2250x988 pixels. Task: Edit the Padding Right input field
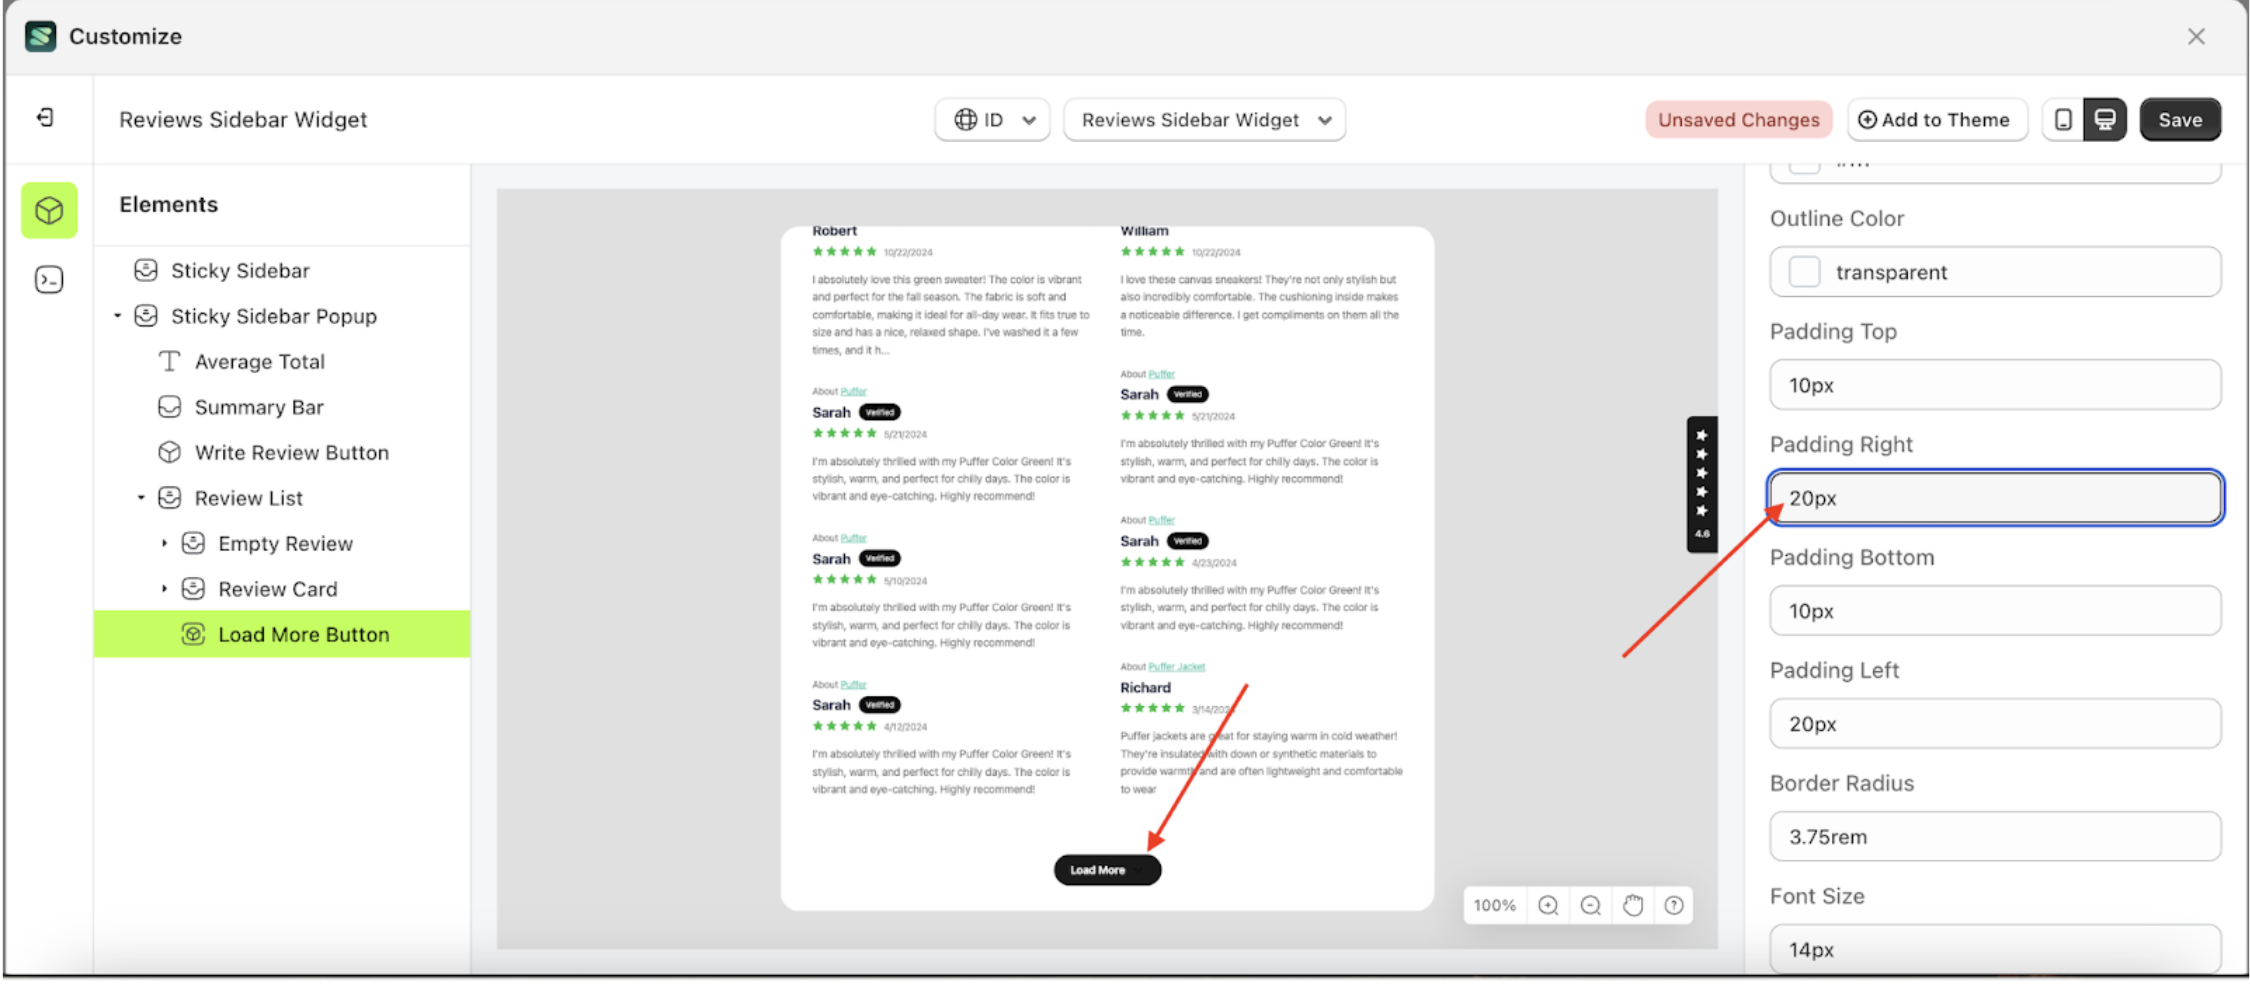coord(1994,497)
